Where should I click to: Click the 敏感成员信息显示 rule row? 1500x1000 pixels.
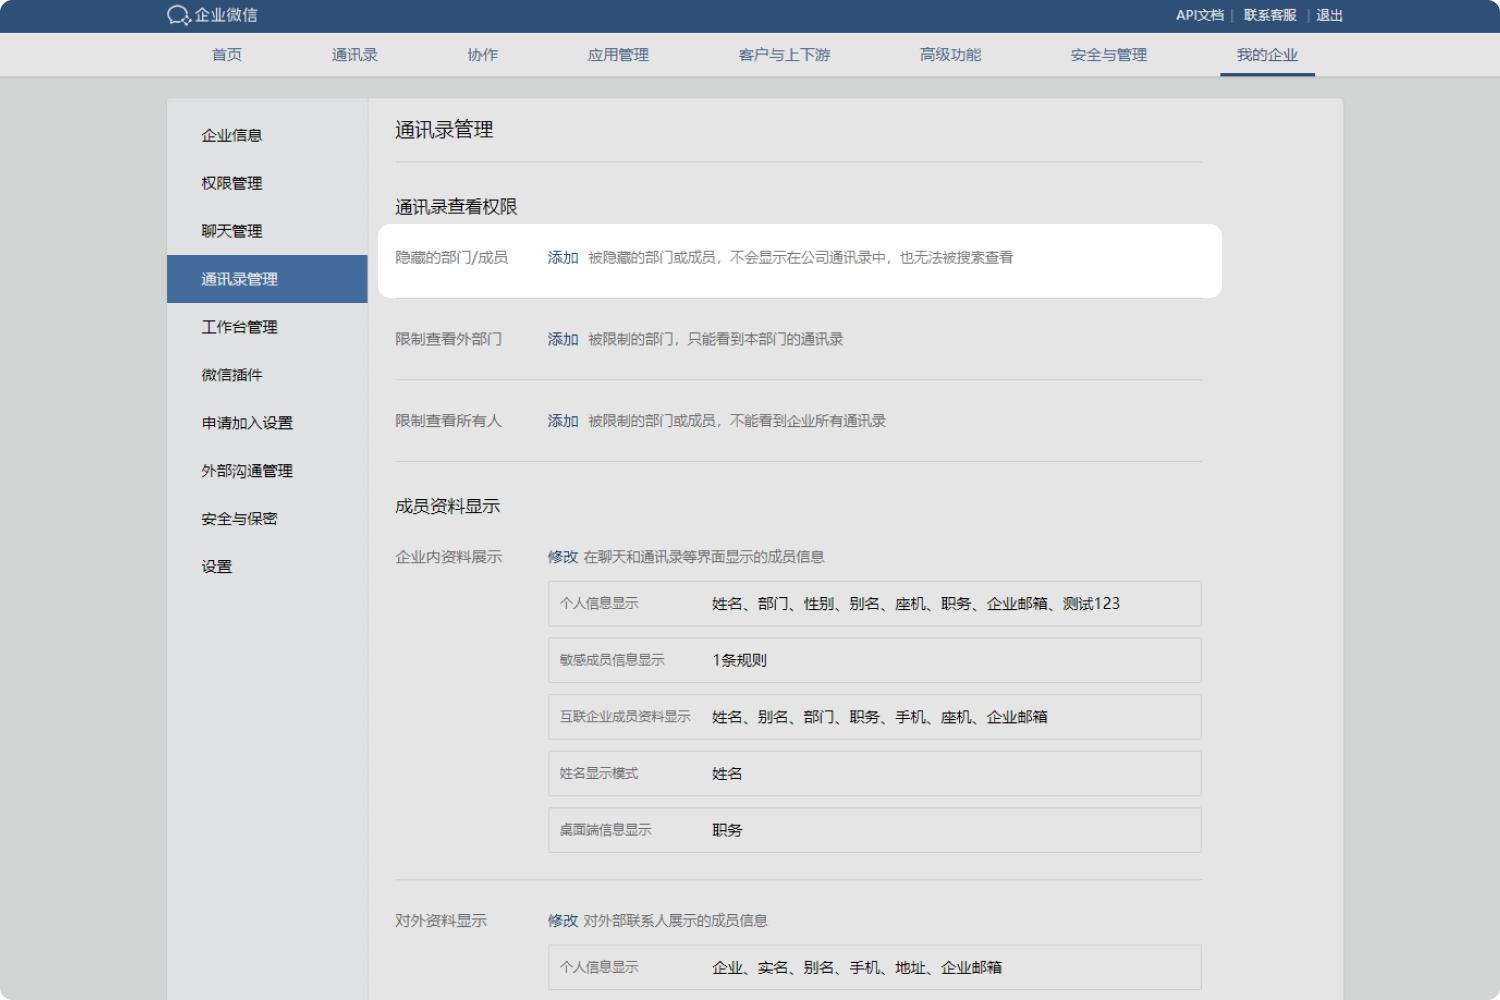874,660
